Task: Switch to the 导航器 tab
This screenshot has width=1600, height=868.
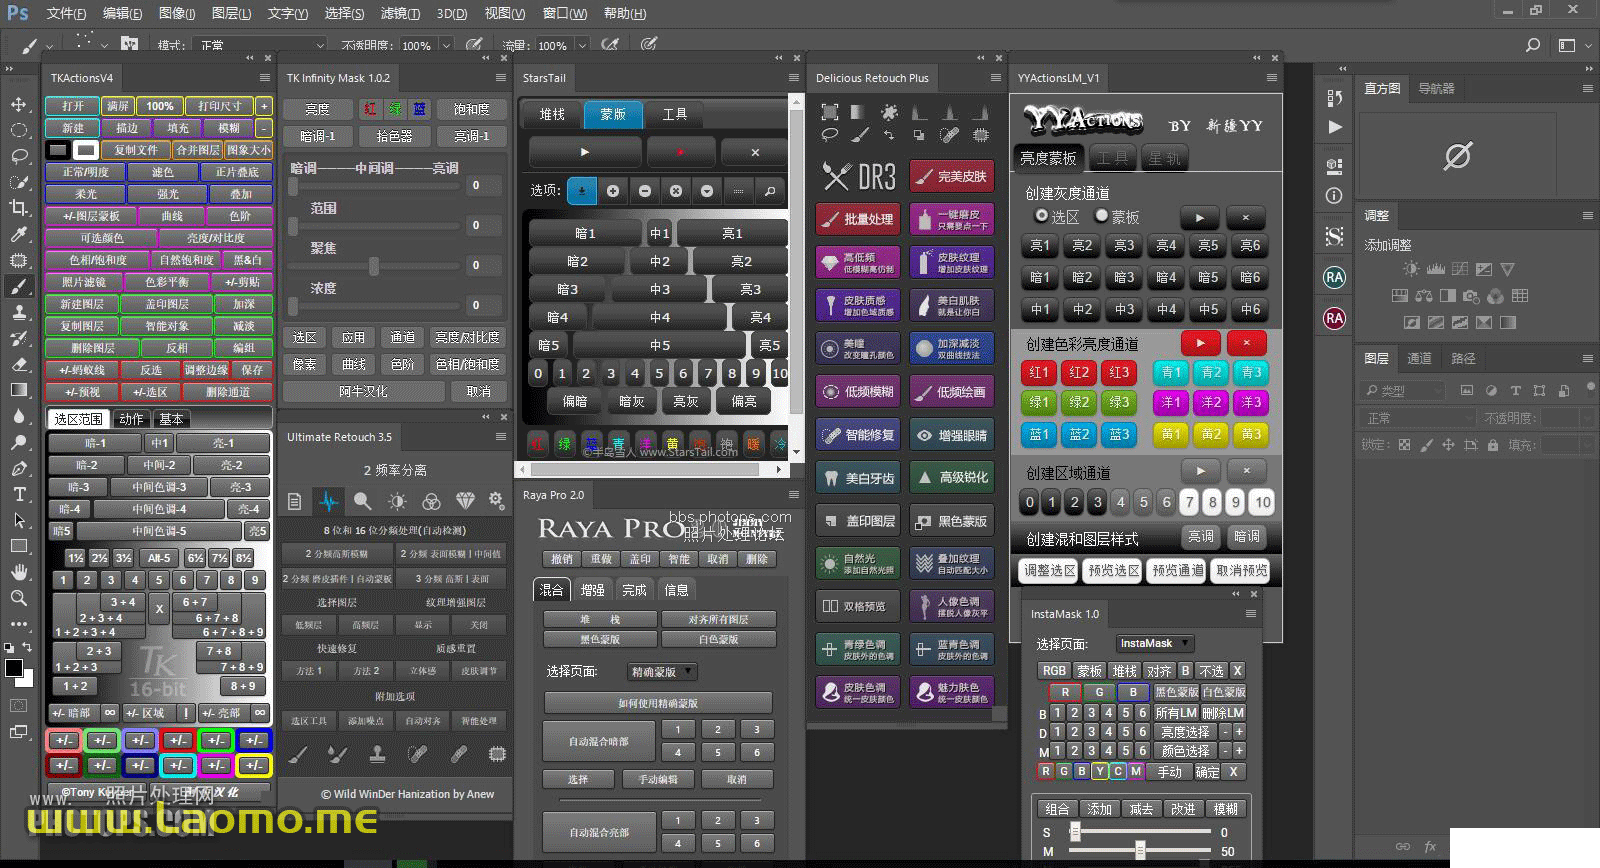Action: pos(1436,88)
